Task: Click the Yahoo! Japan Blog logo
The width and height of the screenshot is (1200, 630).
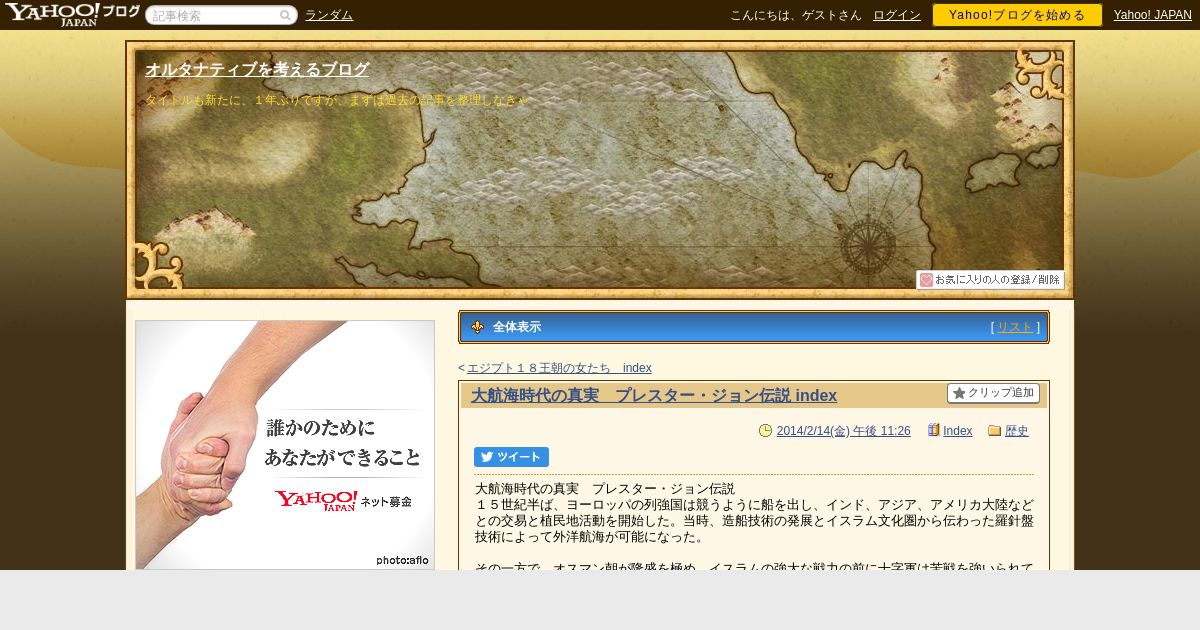Action: pyautogui.click(x=72, y=14)
